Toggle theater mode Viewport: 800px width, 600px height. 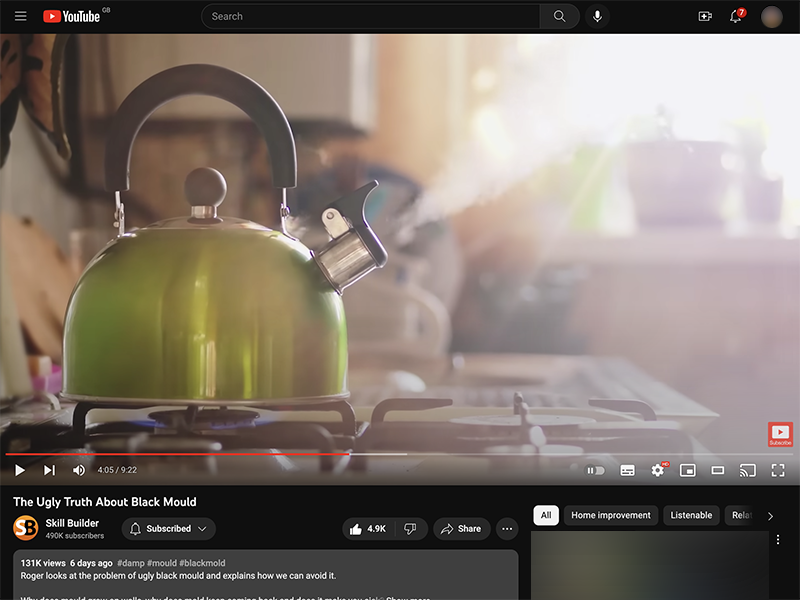[718, 470]
